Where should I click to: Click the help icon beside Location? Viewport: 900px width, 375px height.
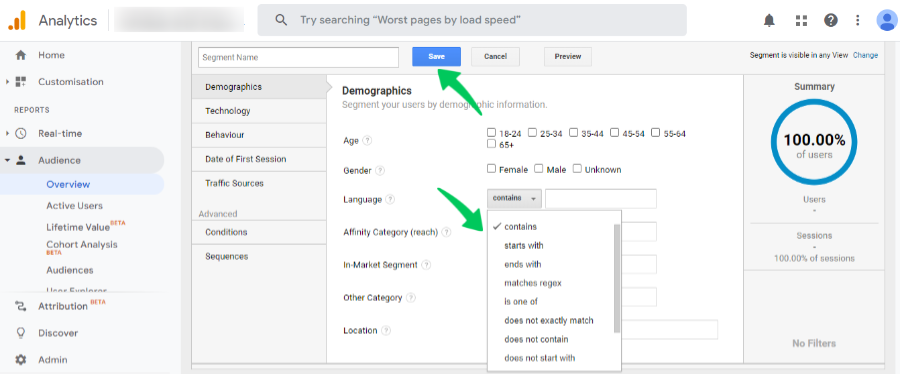(386, 331)
